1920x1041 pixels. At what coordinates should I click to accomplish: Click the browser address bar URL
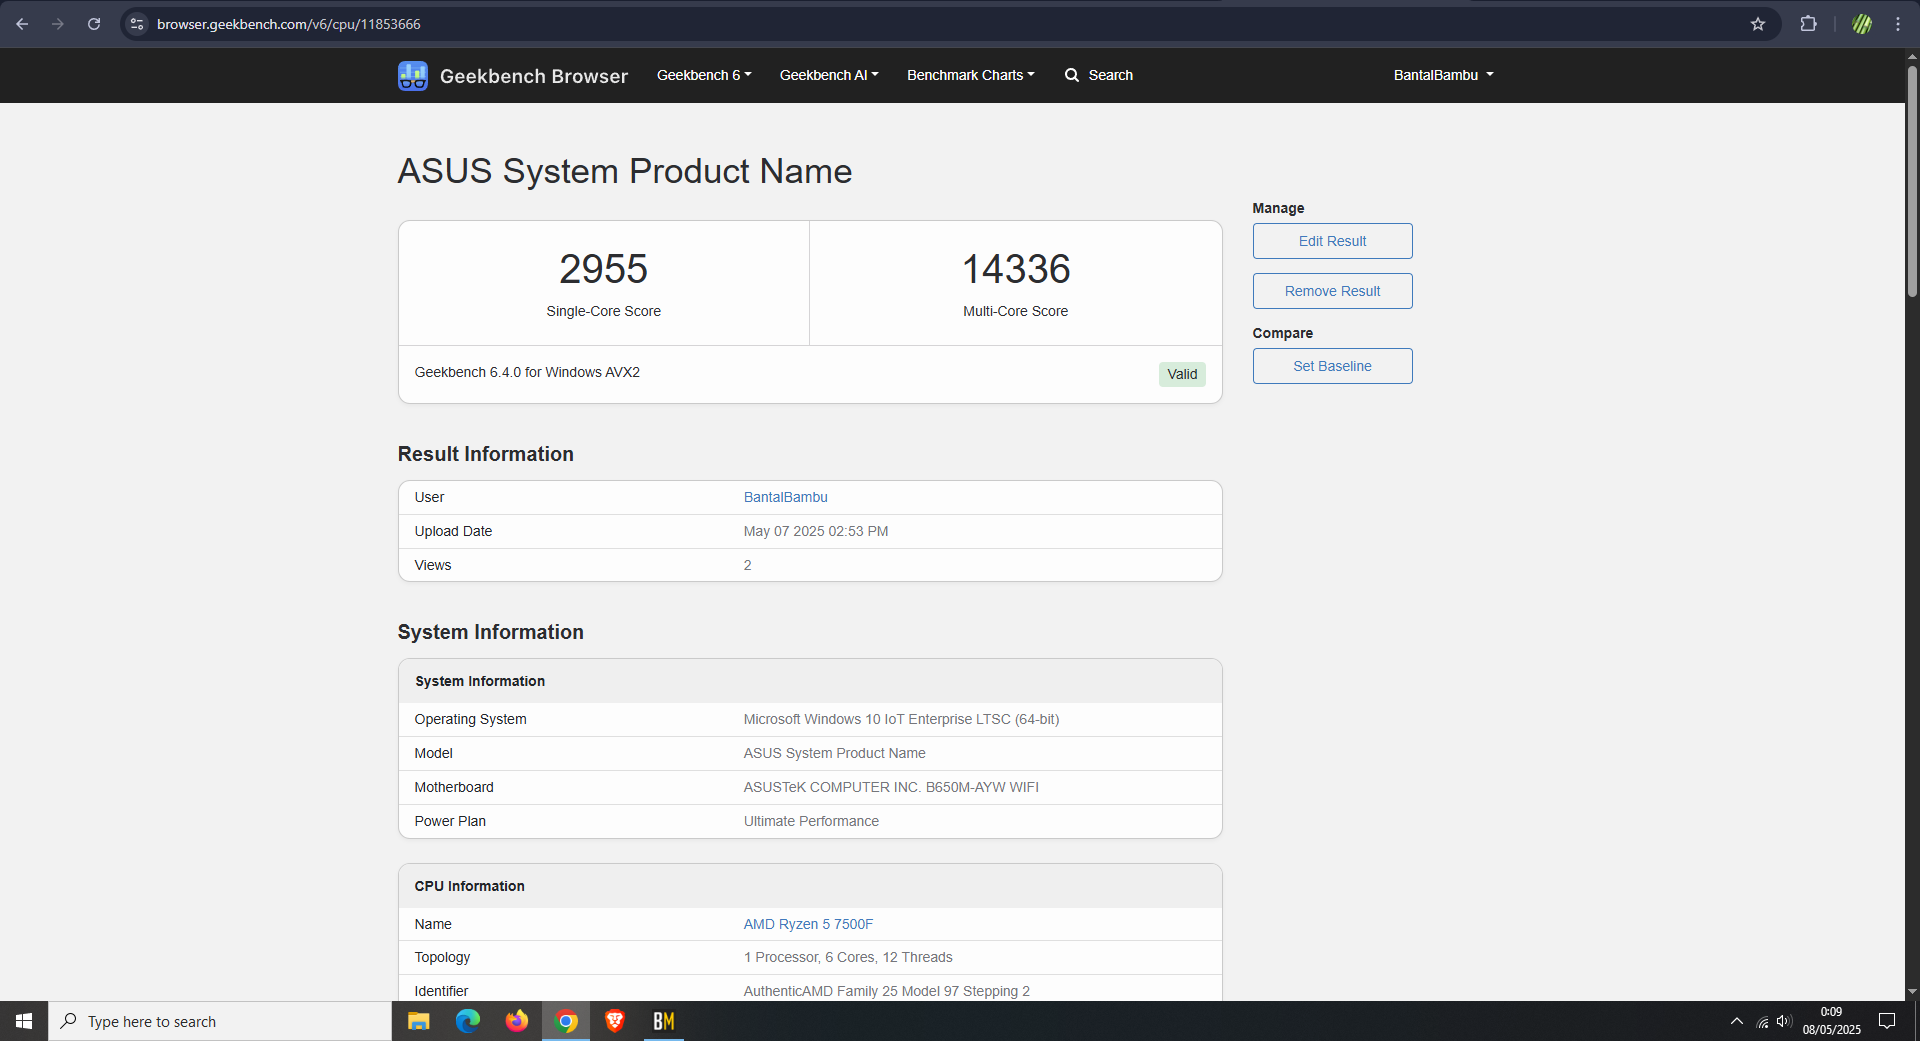288,24
